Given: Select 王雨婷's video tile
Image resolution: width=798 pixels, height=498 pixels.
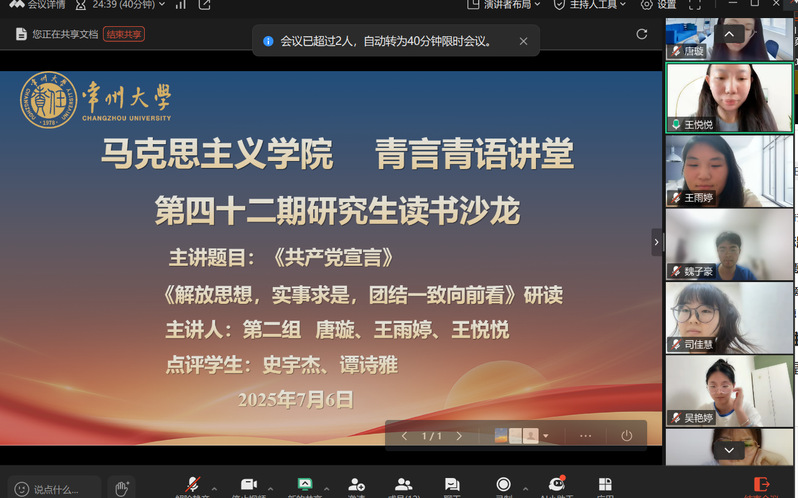Looking at the screenshot, I should point(729,171).
